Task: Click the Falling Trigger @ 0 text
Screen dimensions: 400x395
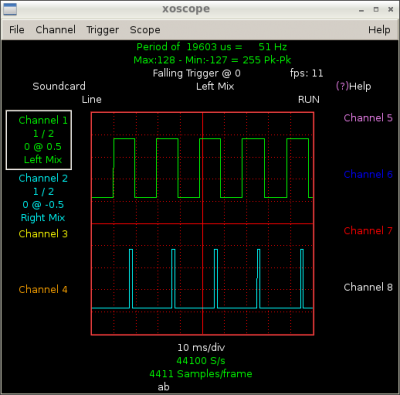Action: tap(197, 74)
